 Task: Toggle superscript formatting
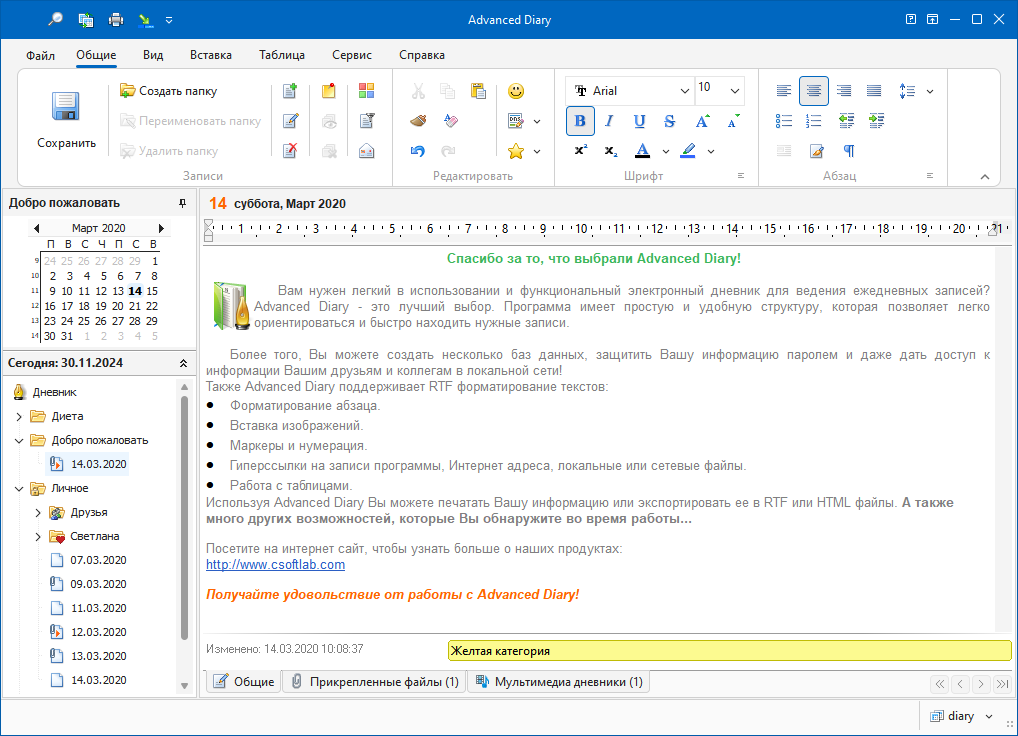[580, 151]
